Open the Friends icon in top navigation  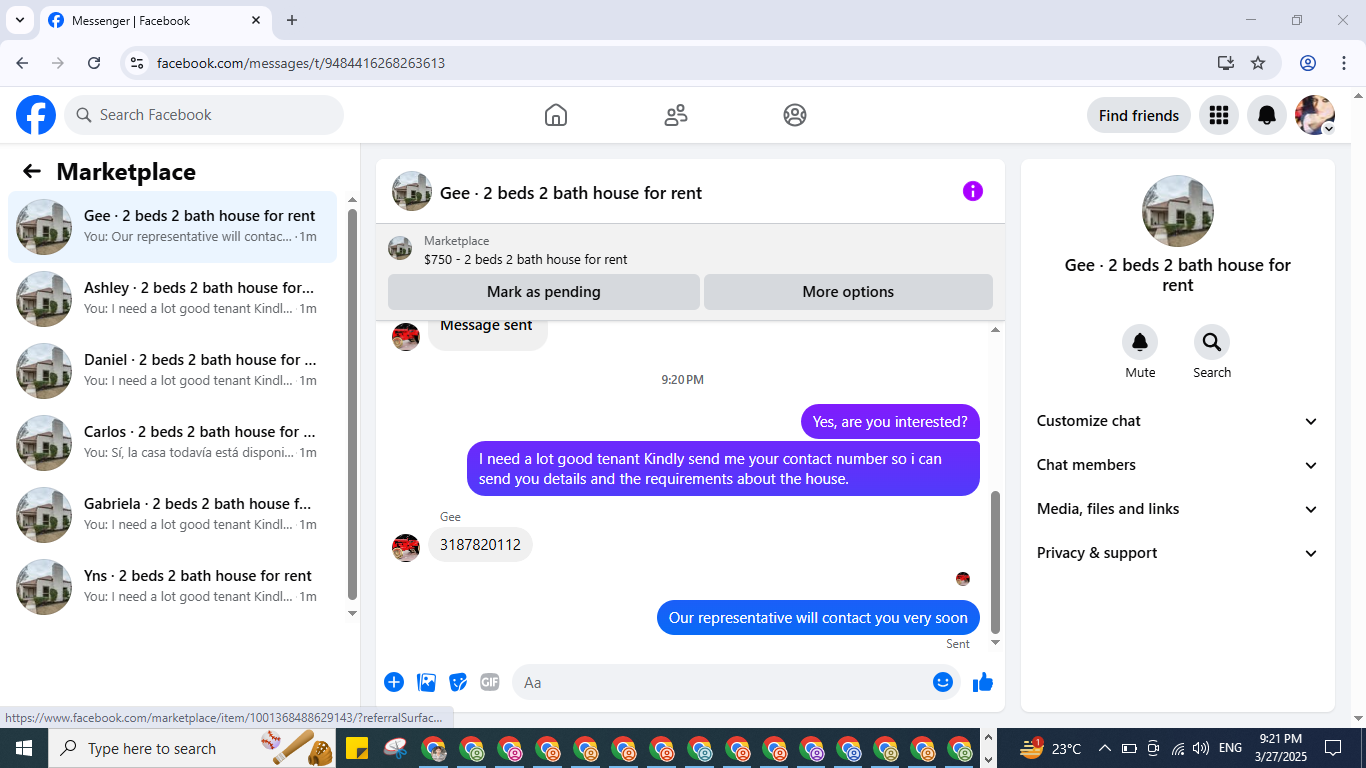click(676, 115)
